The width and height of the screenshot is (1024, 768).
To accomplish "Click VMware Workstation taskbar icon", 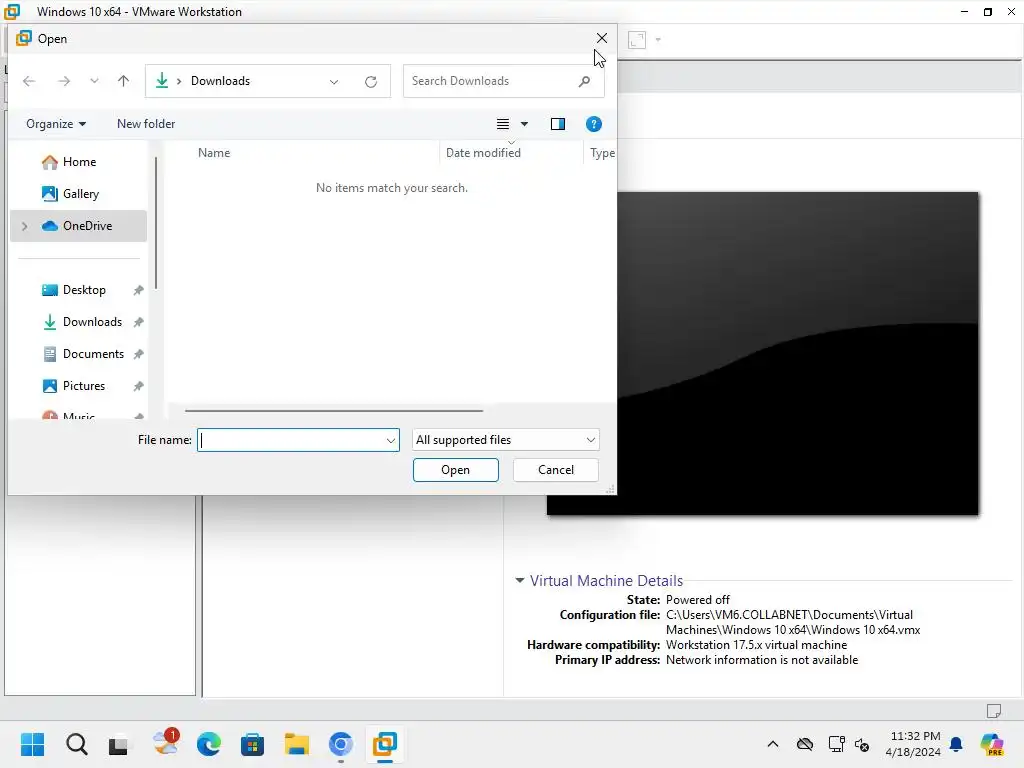I will point(385,744).
